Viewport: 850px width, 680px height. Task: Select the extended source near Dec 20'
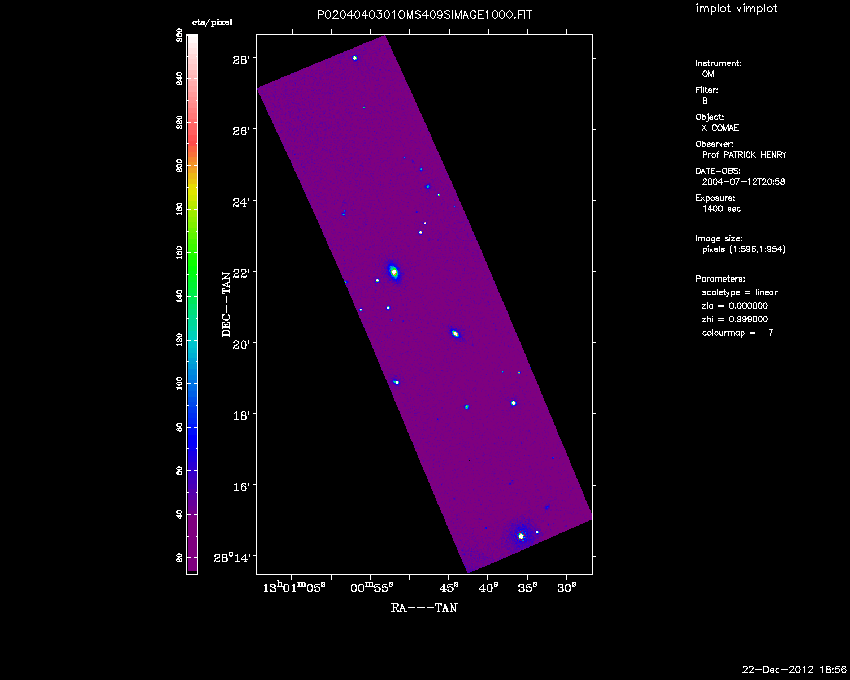[x=455, y=333]
